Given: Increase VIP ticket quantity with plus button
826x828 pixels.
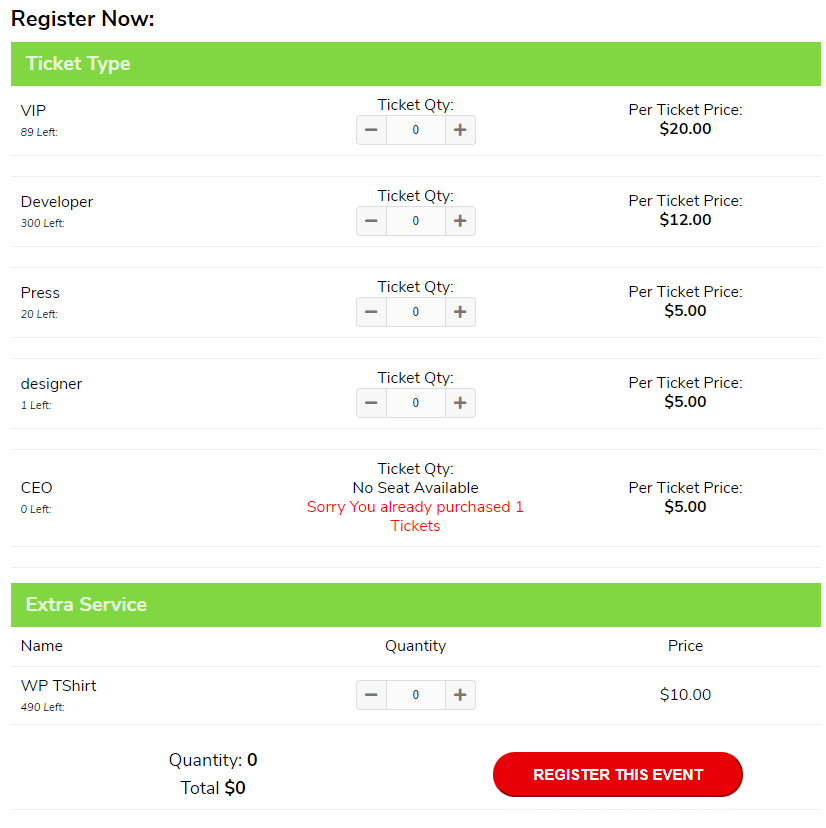Looking at the screenshot, I should coord(459,130).
